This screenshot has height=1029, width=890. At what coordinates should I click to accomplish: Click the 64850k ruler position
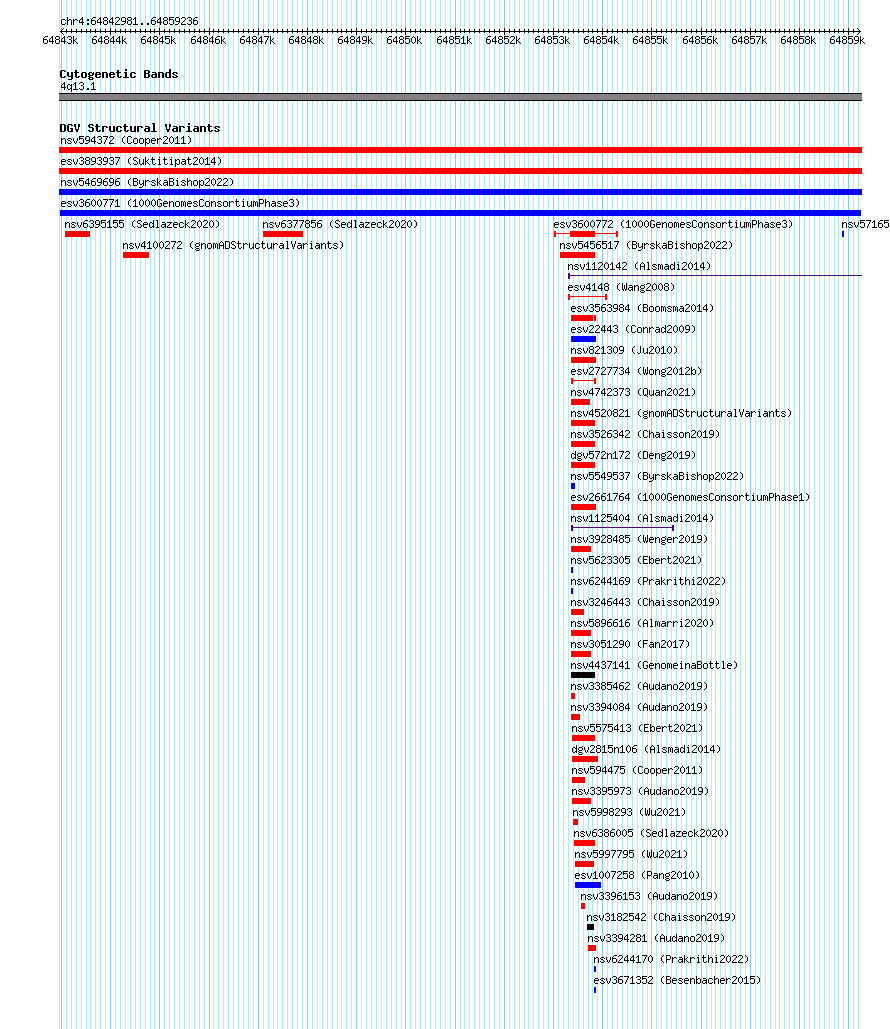coord(404,41)
